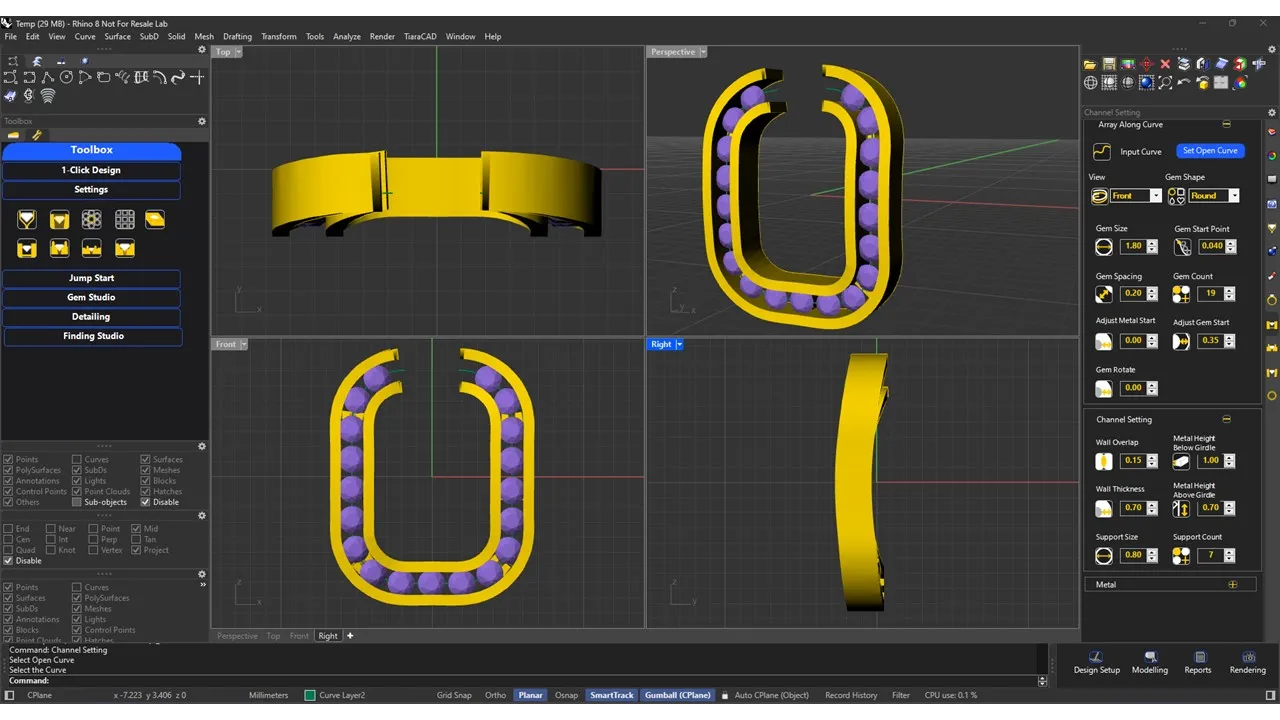1280x720 pixels.
Task: Open the Modelling workspace icon
Action: click(1149, 657)
